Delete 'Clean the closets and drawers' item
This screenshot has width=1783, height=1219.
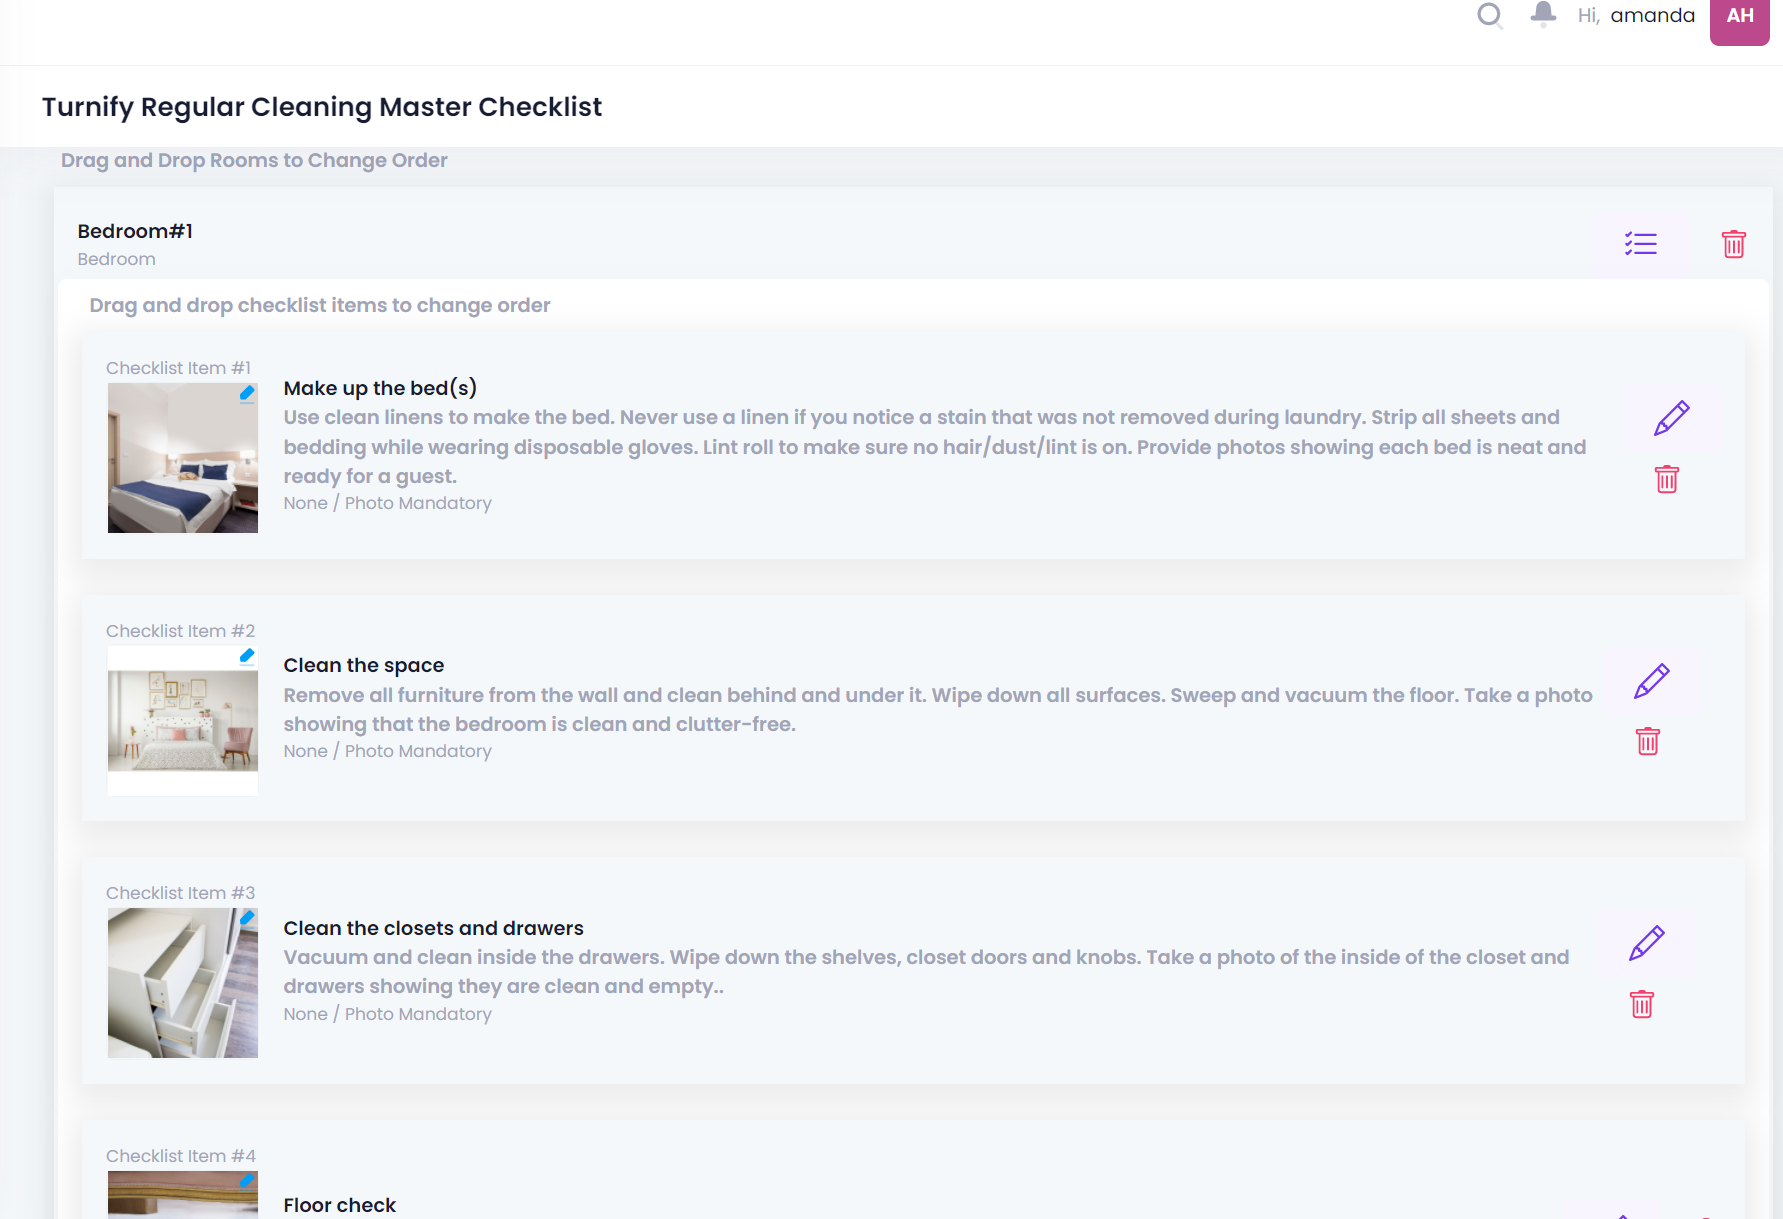[1641, 1004]
